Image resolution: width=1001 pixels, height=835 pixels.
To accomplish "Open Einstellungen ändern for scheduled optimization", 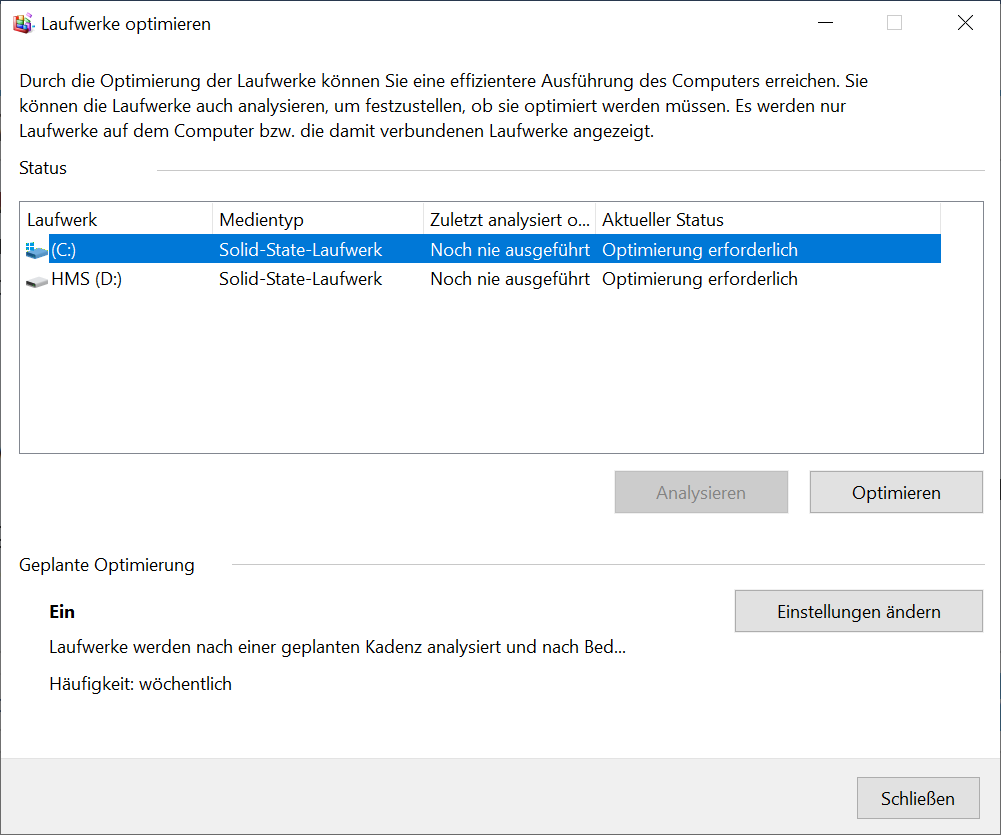I will (x=859, y=612).
